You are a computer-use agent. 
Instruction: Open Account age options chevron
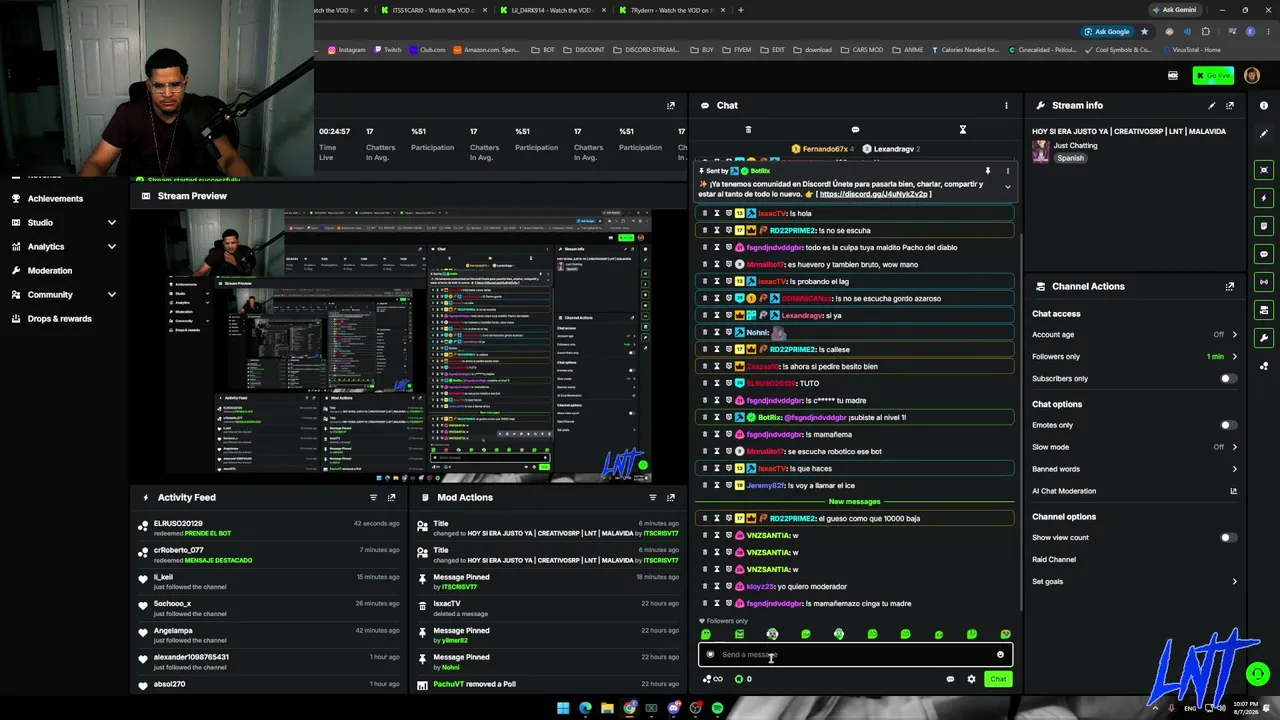point(1234,335)
